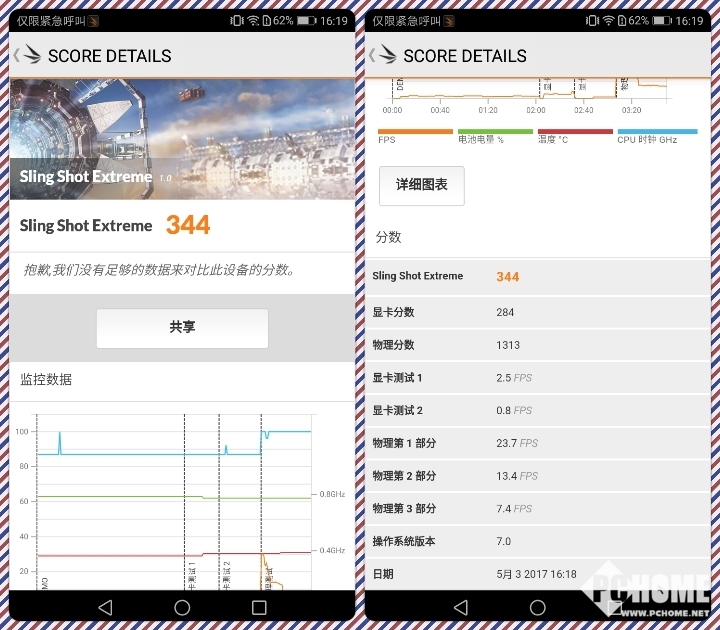Tap Android back button on right phone
The height and width of the screenshot is (630, 720).
461,608
